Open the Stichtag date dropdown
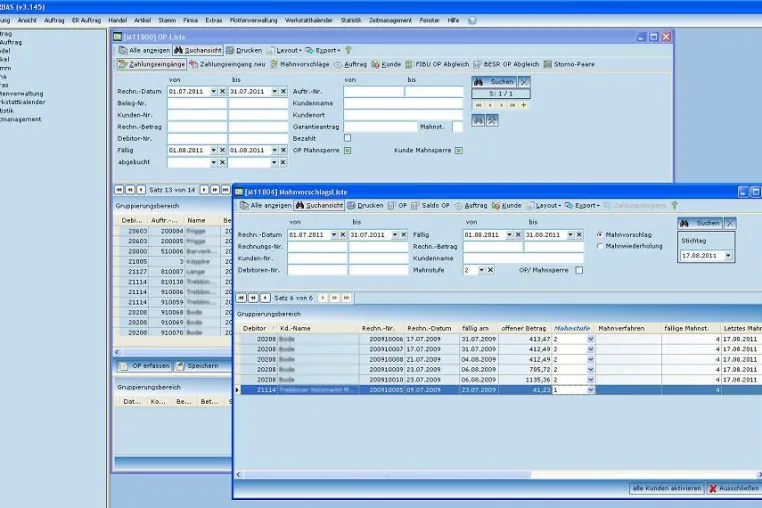Image resolution: width=762 pixels, height=508 pixels. pos(728,256)
